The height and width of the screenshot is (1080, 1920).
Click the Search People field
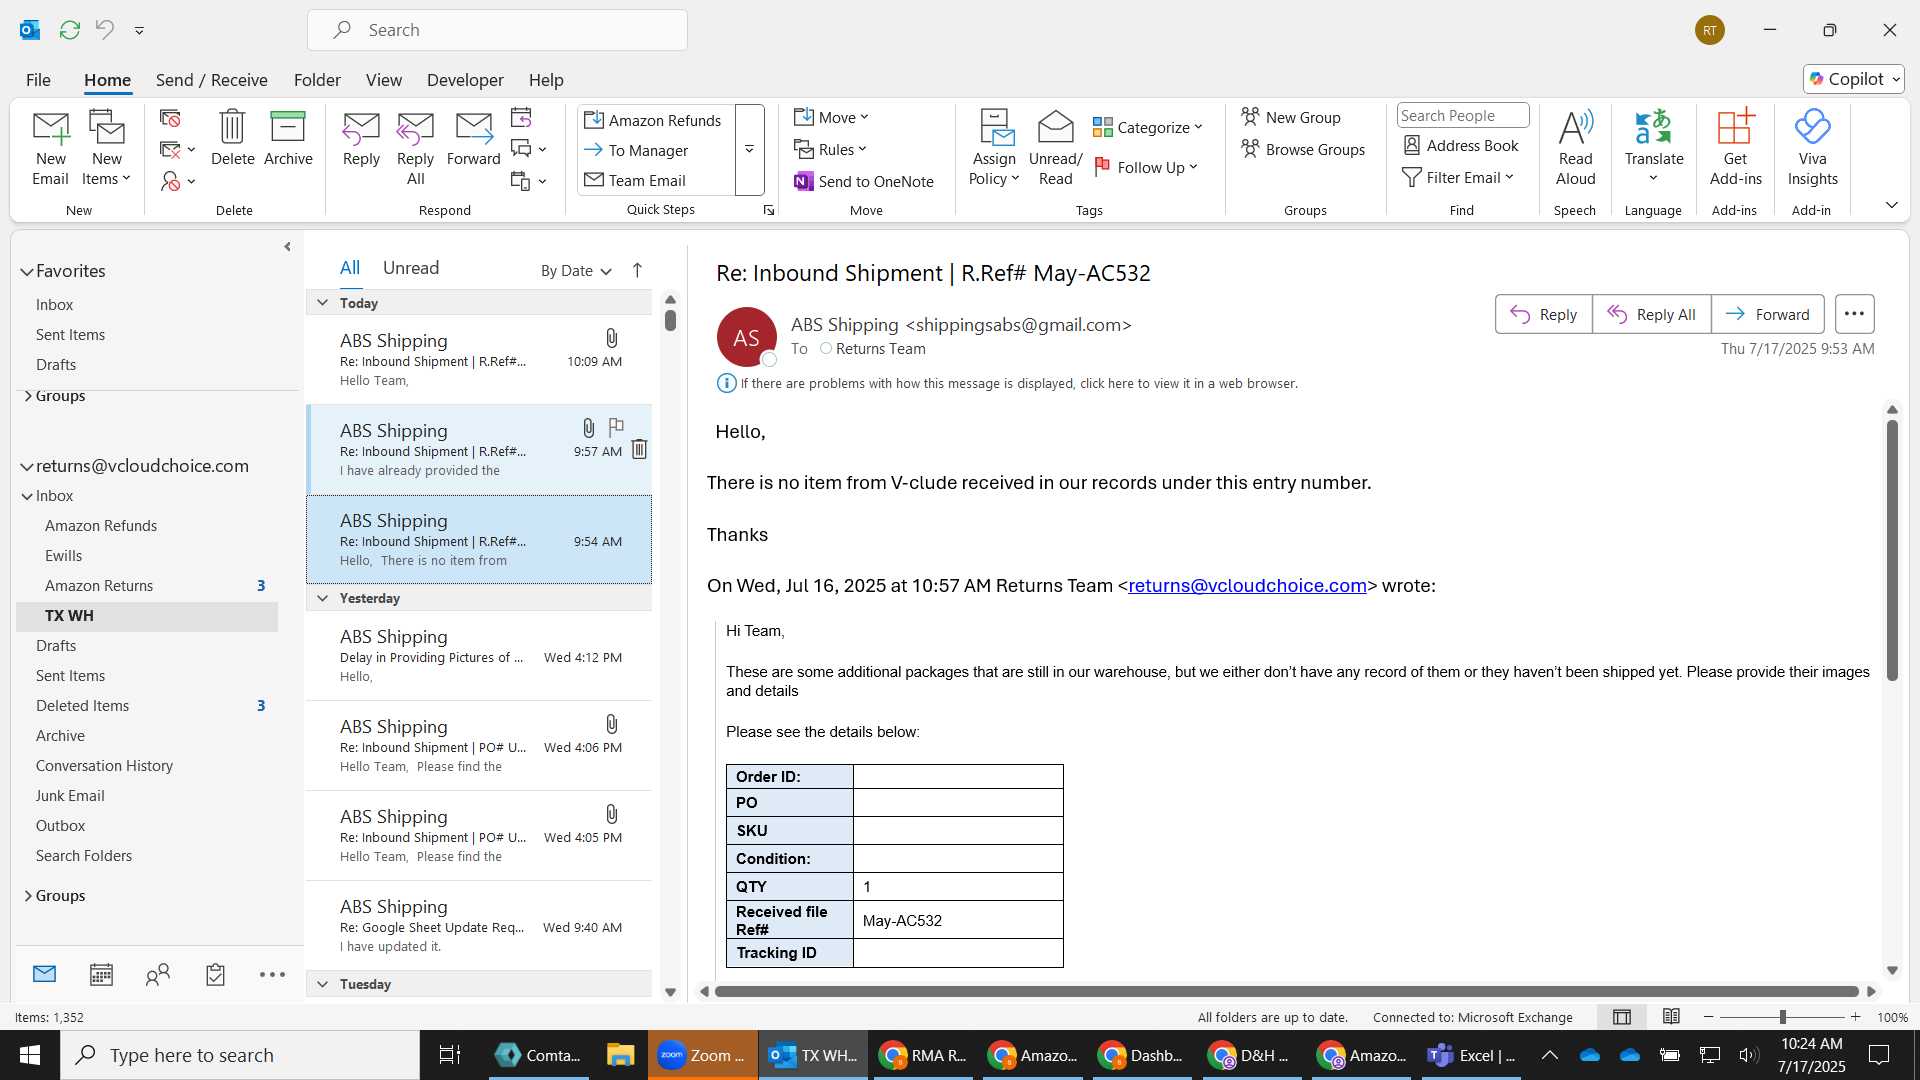pyautogui.click(x=1462, y=115)
